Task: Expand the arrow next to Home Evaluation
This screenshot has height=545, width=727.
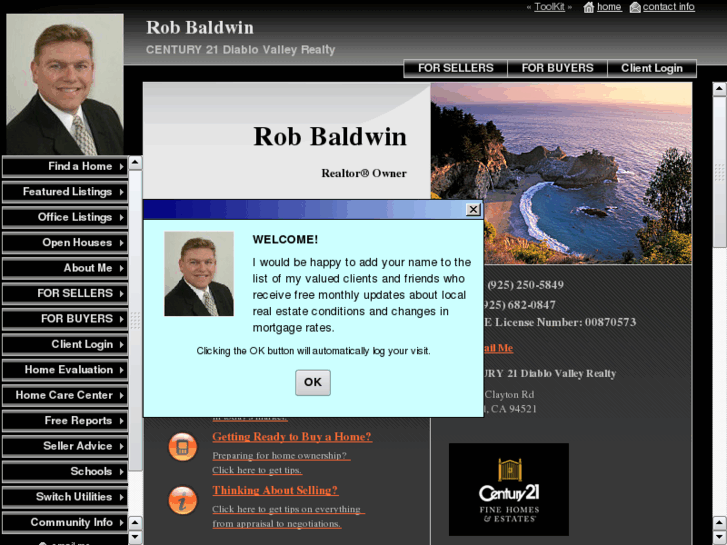Action: pyautogui.click(x=121, y=370)
